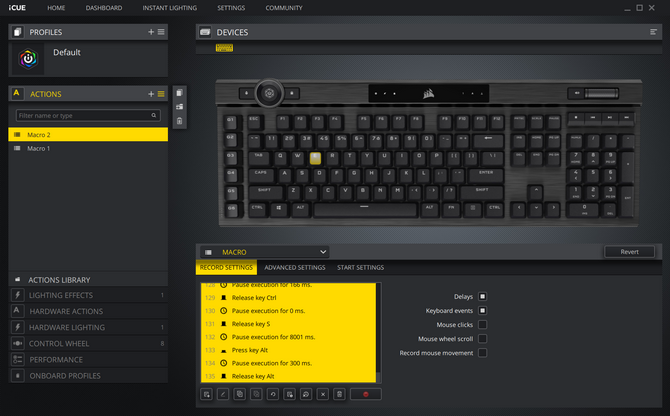Select the Default profile
The height and width of the screenshot is (416, 670).
[x=88, y=59]
